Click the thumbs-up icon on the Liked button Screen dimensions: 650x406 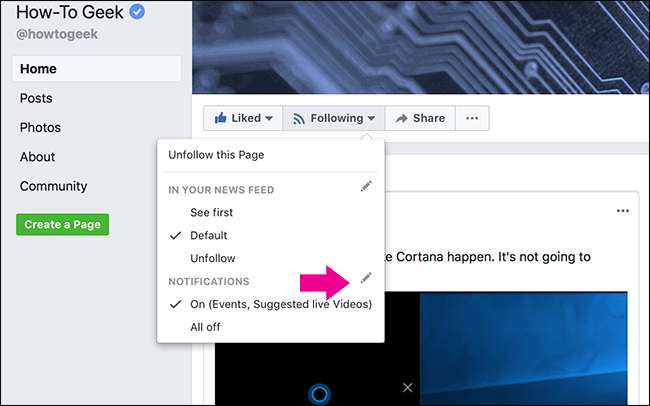tap(220, 118)
